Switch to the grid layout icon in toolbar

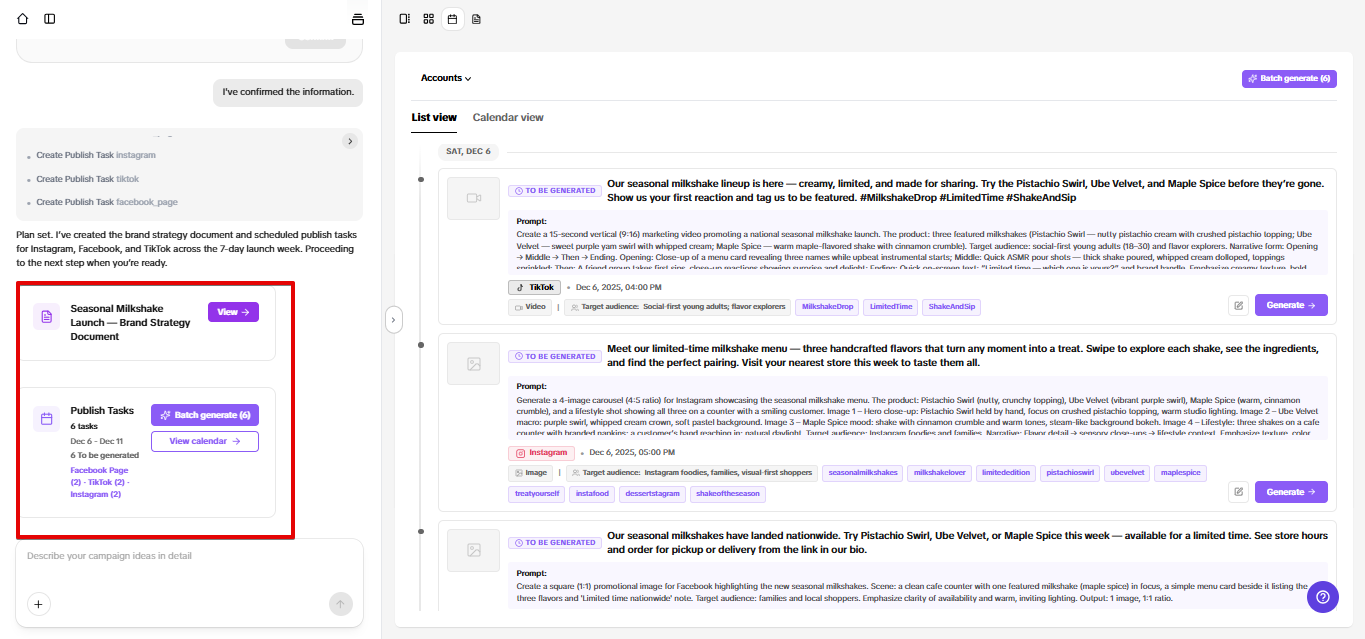[x=428, y=19]
